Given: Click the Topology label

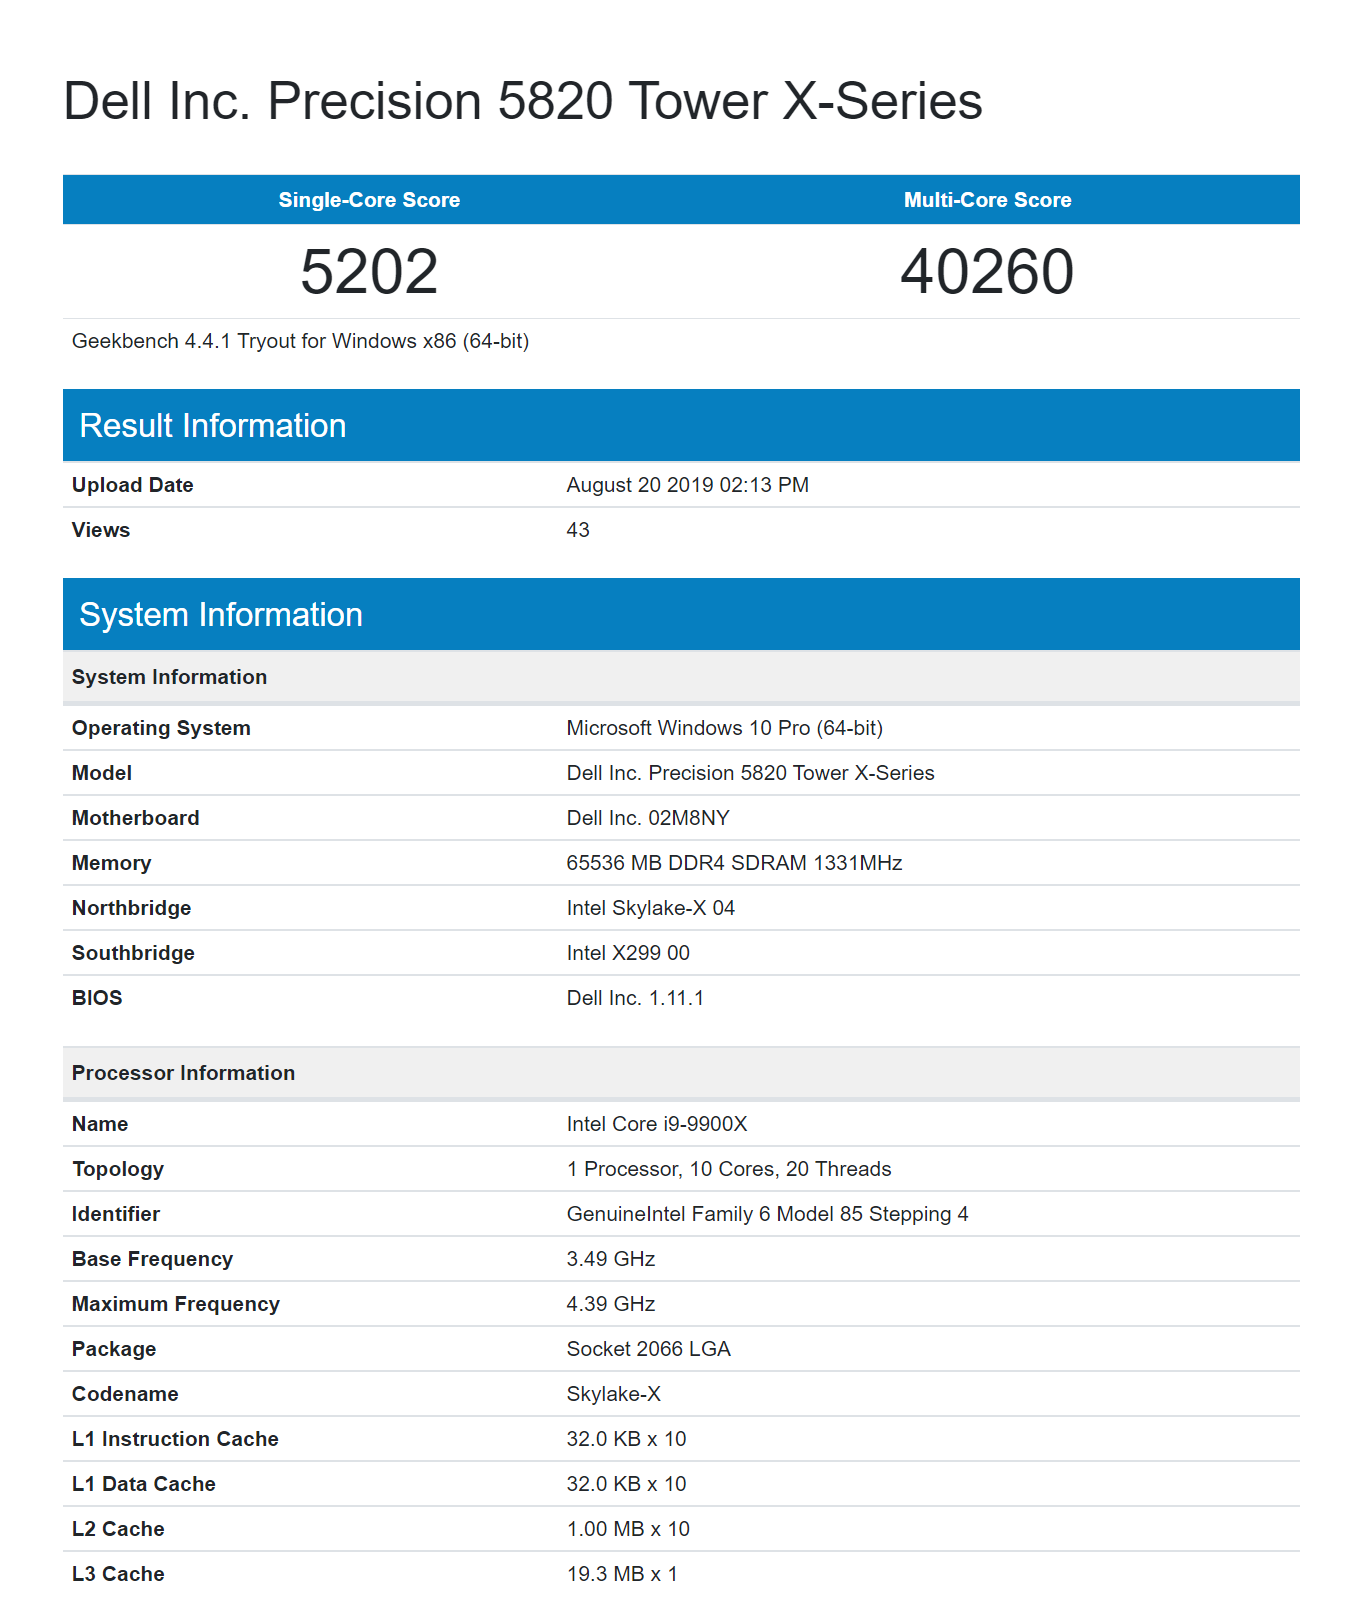Looking at the screenshot, I should pyautogui.click(x=118, y=1169).
